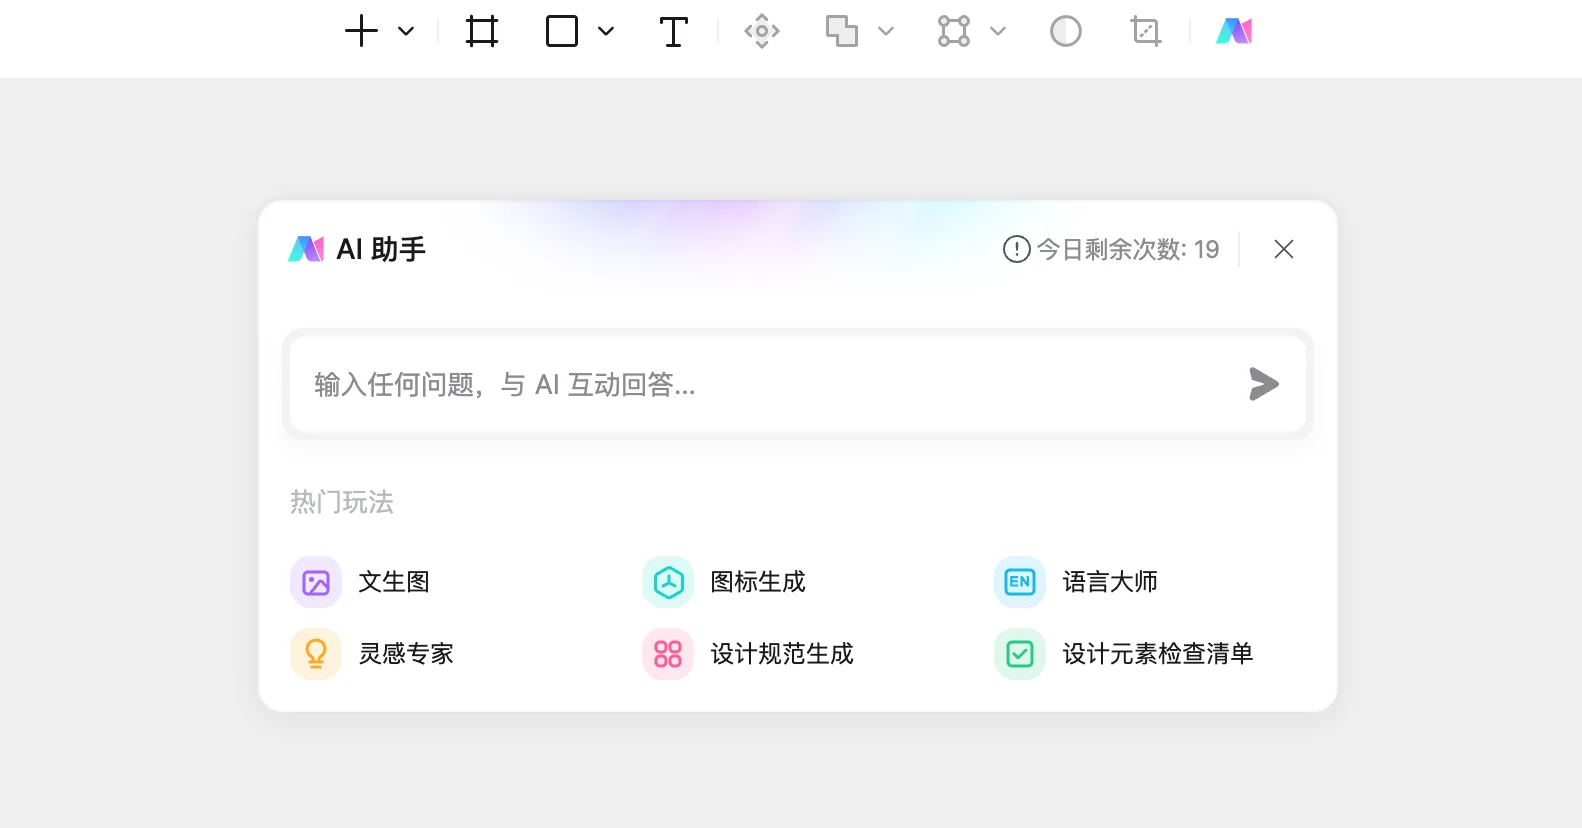Choose the 语言大师 option
Screen dimensions: 1582x828
click(x=1110, y=582)
